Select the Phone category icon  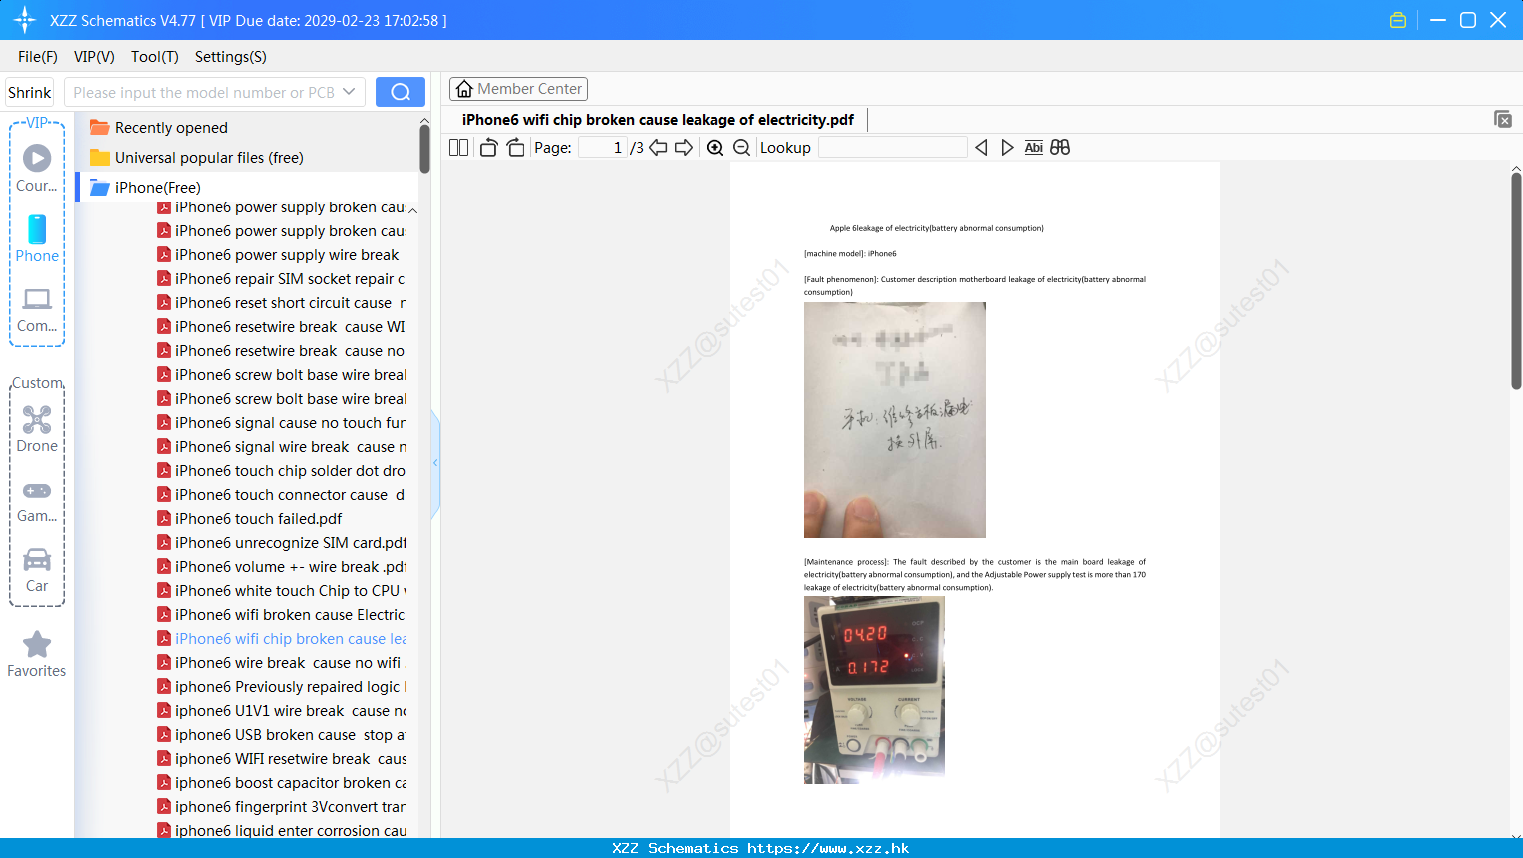pyautogui.click(x=37, y=238)
